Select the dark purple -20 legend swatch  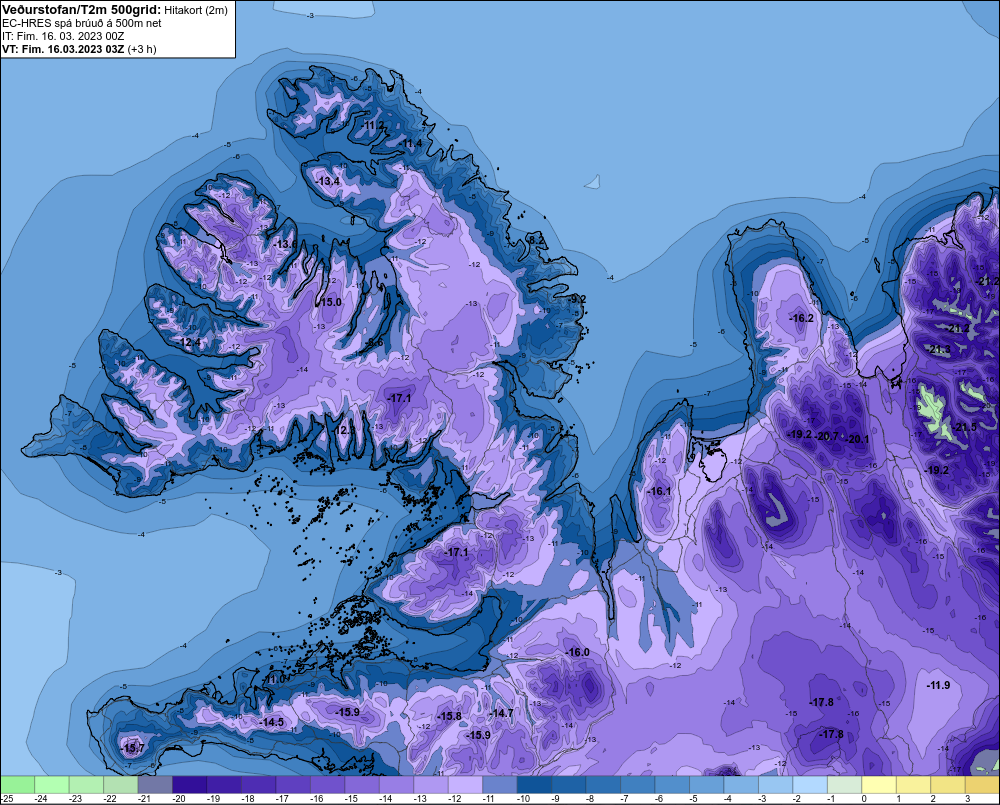(x=189, y=785)
